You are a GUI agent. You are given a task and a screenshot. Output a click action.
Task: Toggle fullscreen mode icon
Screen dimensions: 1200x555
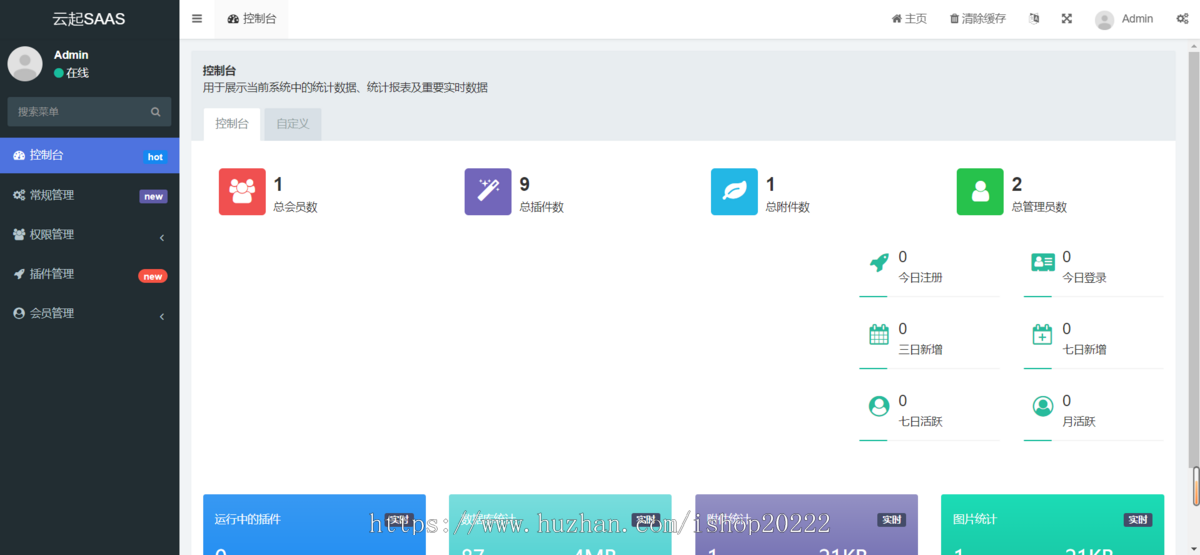click(1067, 19)
